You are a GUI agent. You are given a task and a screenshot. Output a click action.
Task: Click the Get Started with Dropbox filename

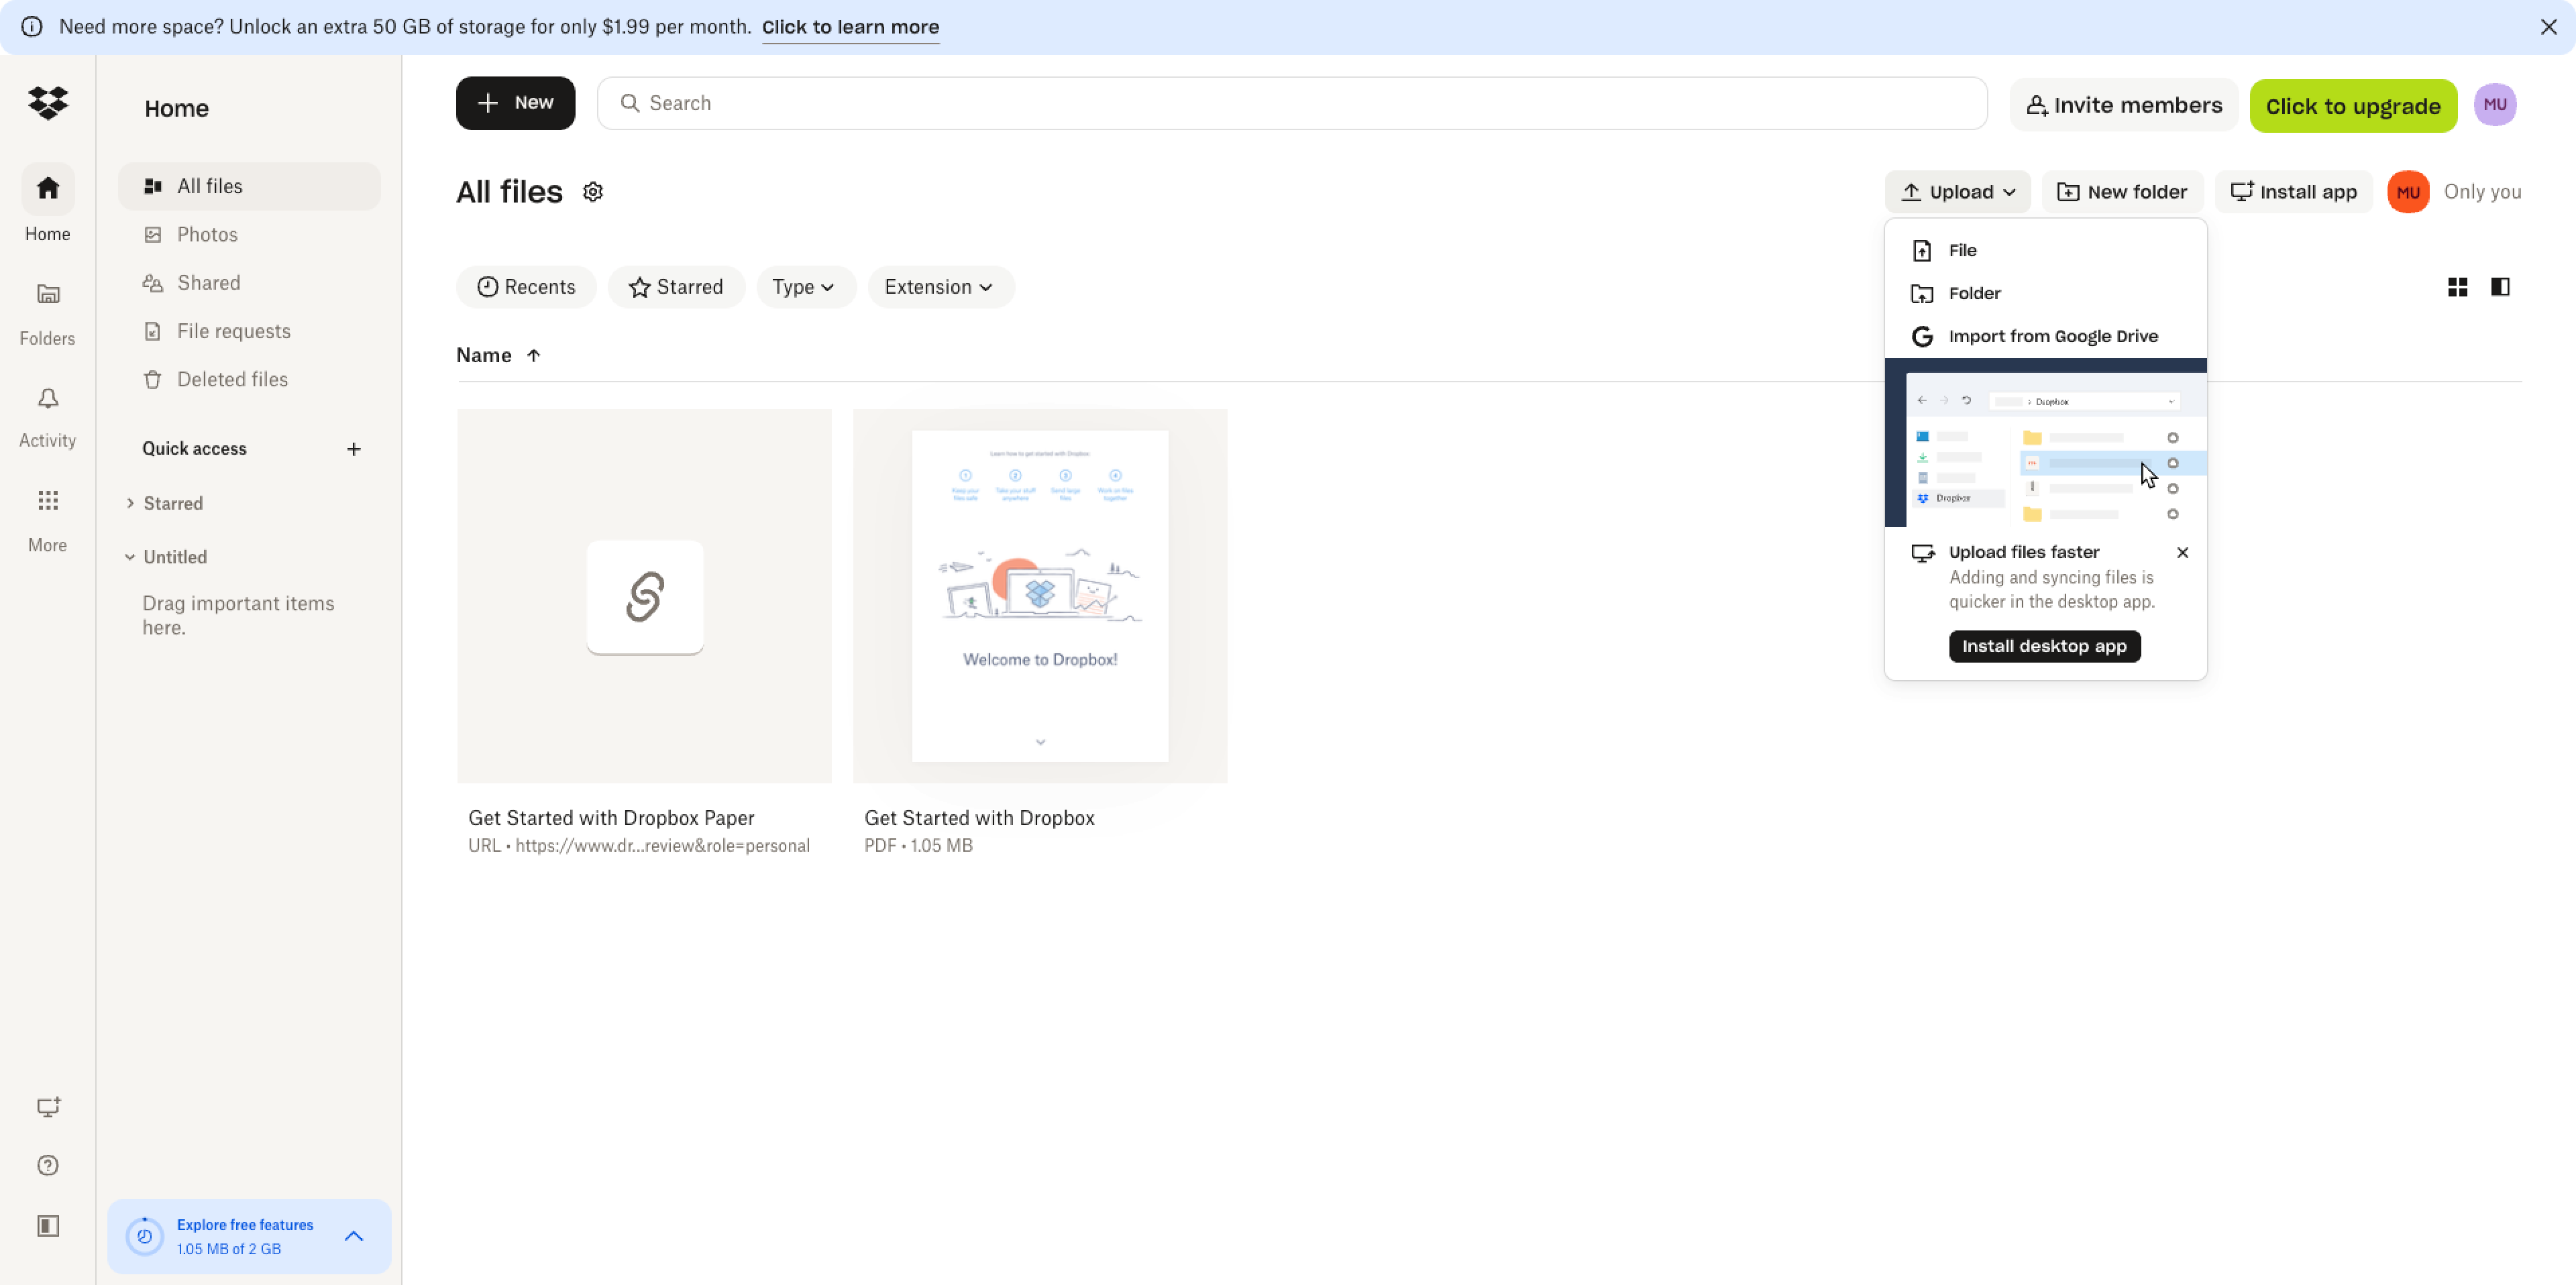point(979,818)
